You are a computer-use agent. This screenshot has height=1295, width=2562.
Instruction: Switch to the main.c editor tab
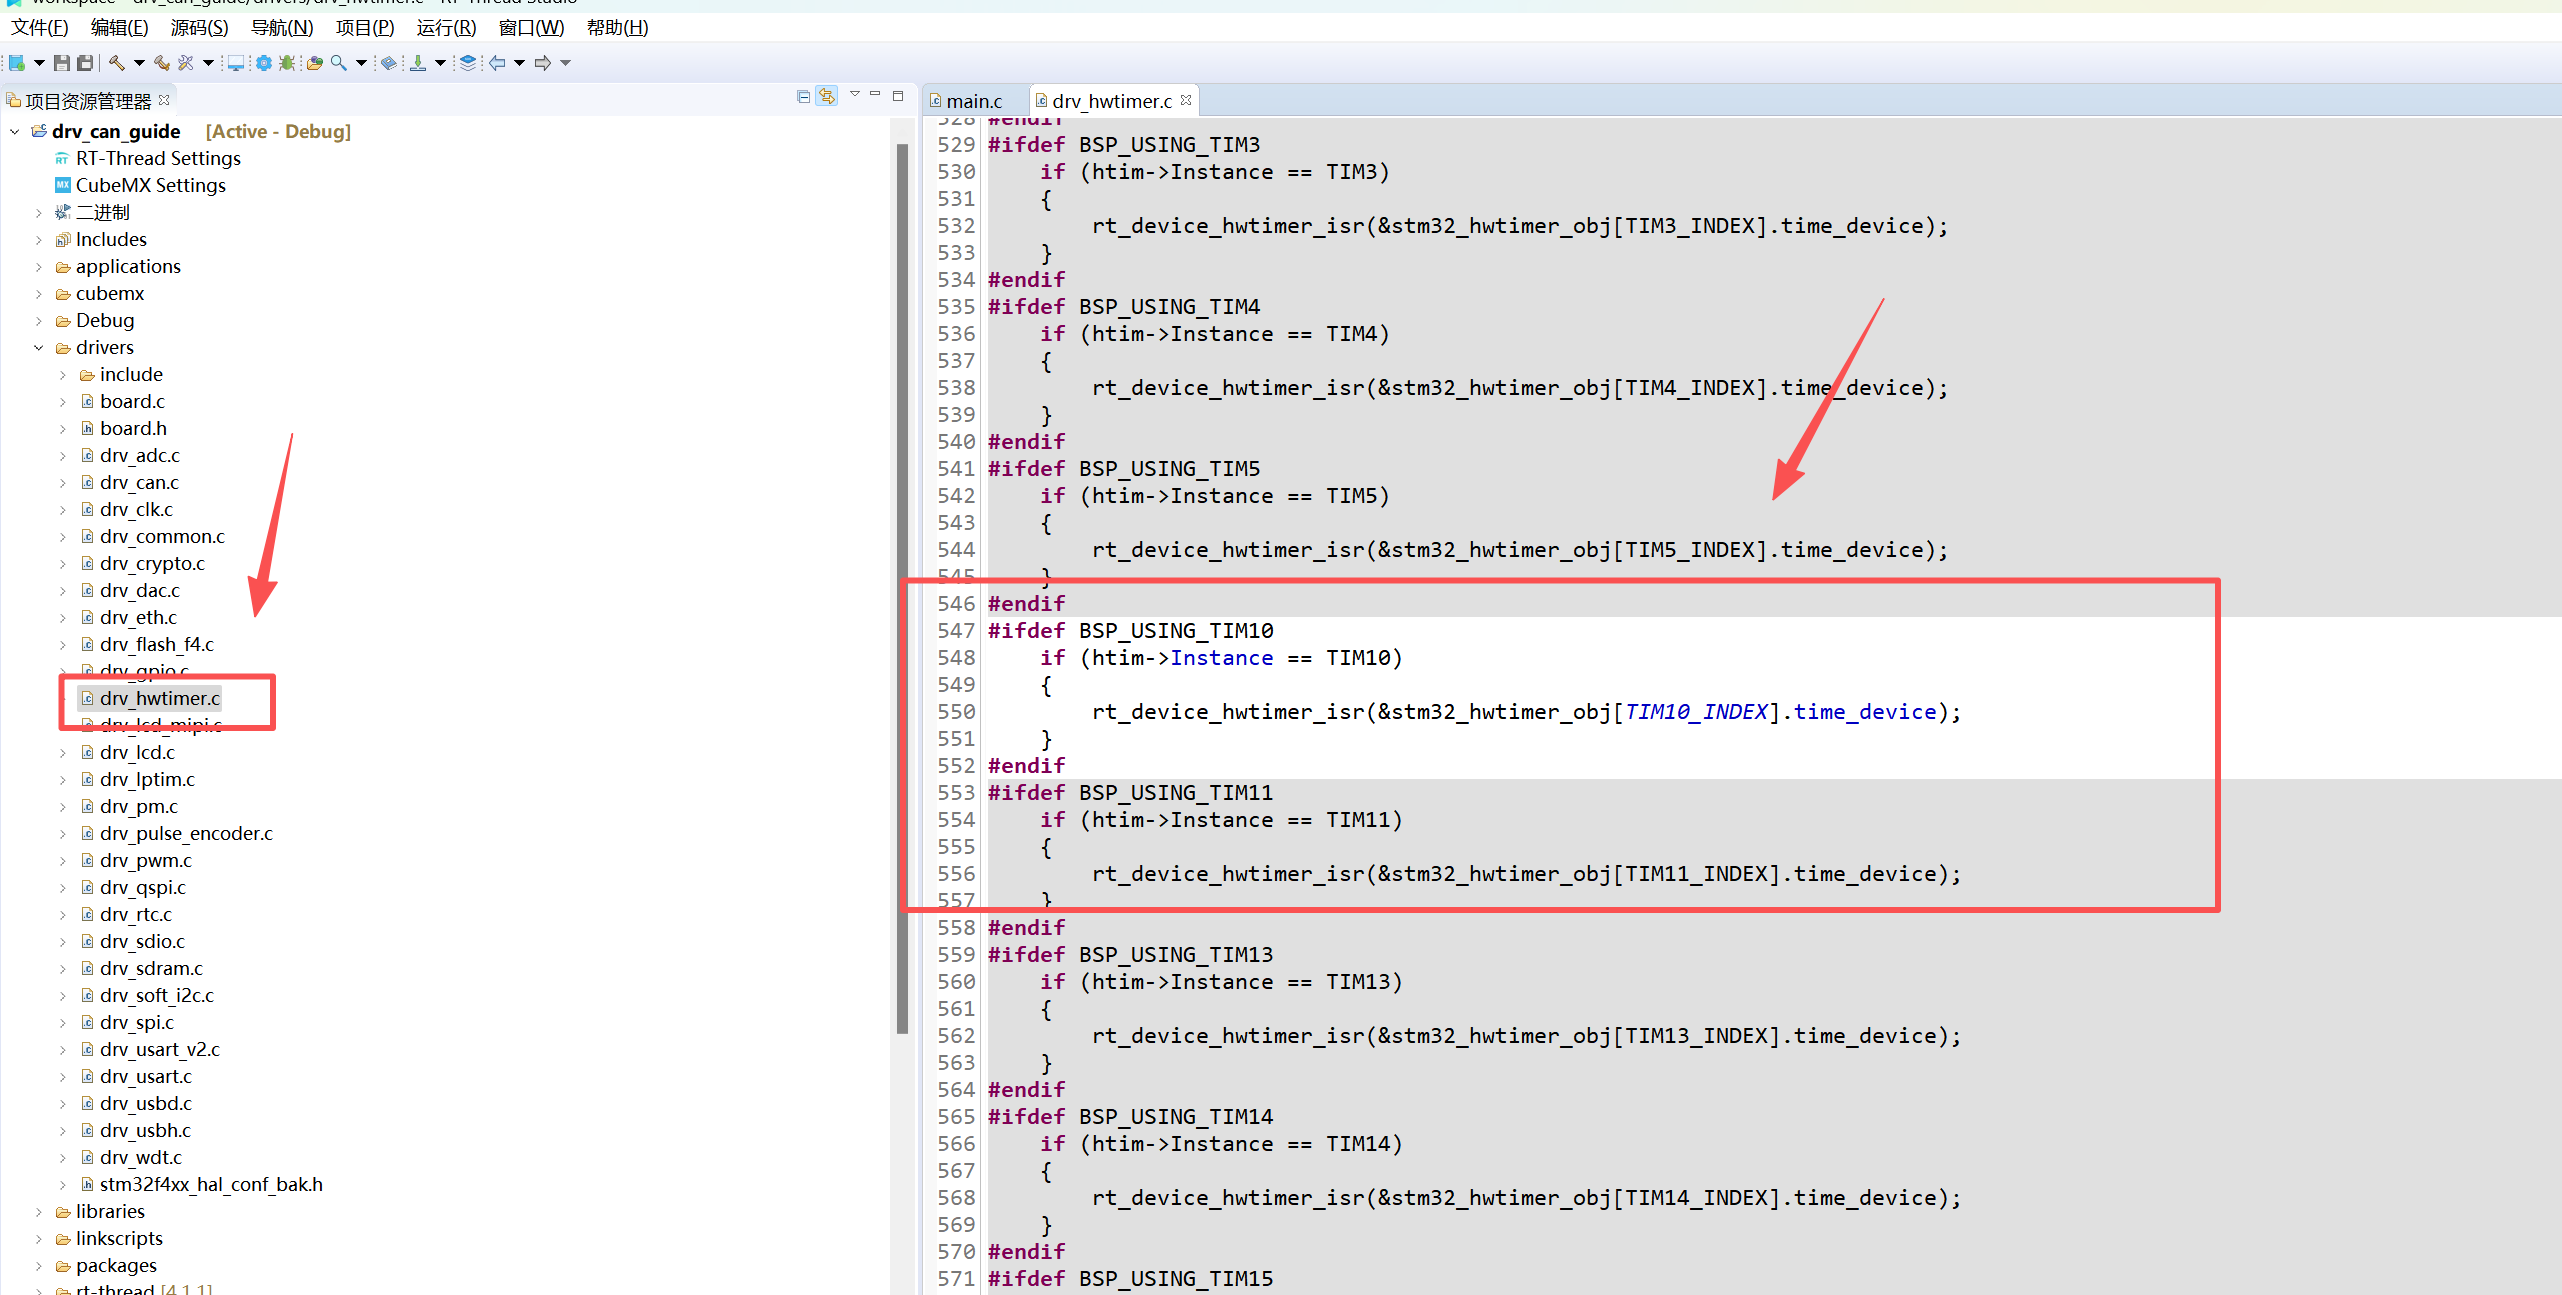tap(977, 100)
